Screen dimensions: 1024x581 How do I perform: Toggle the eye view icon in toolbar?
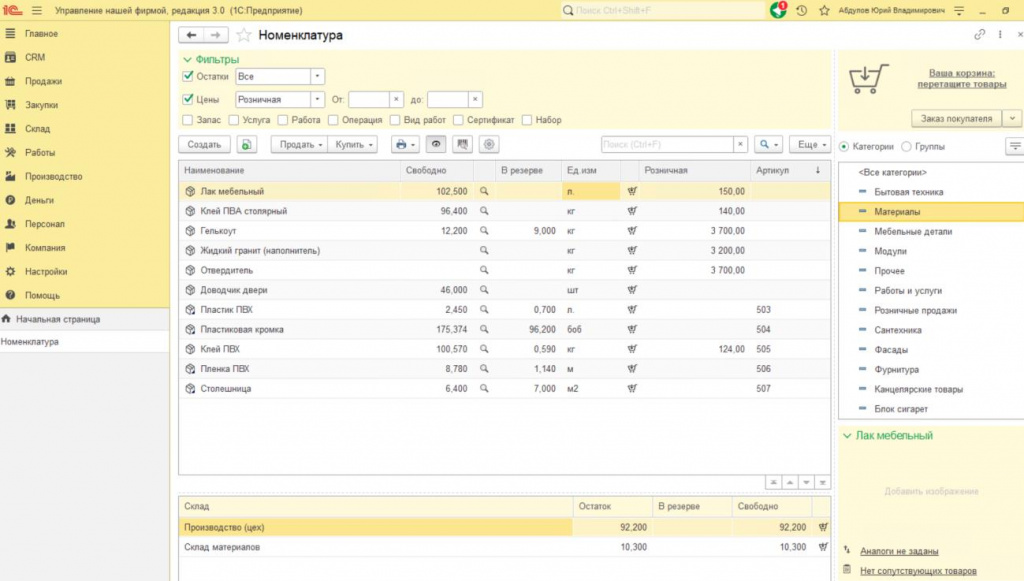point(436,144)
